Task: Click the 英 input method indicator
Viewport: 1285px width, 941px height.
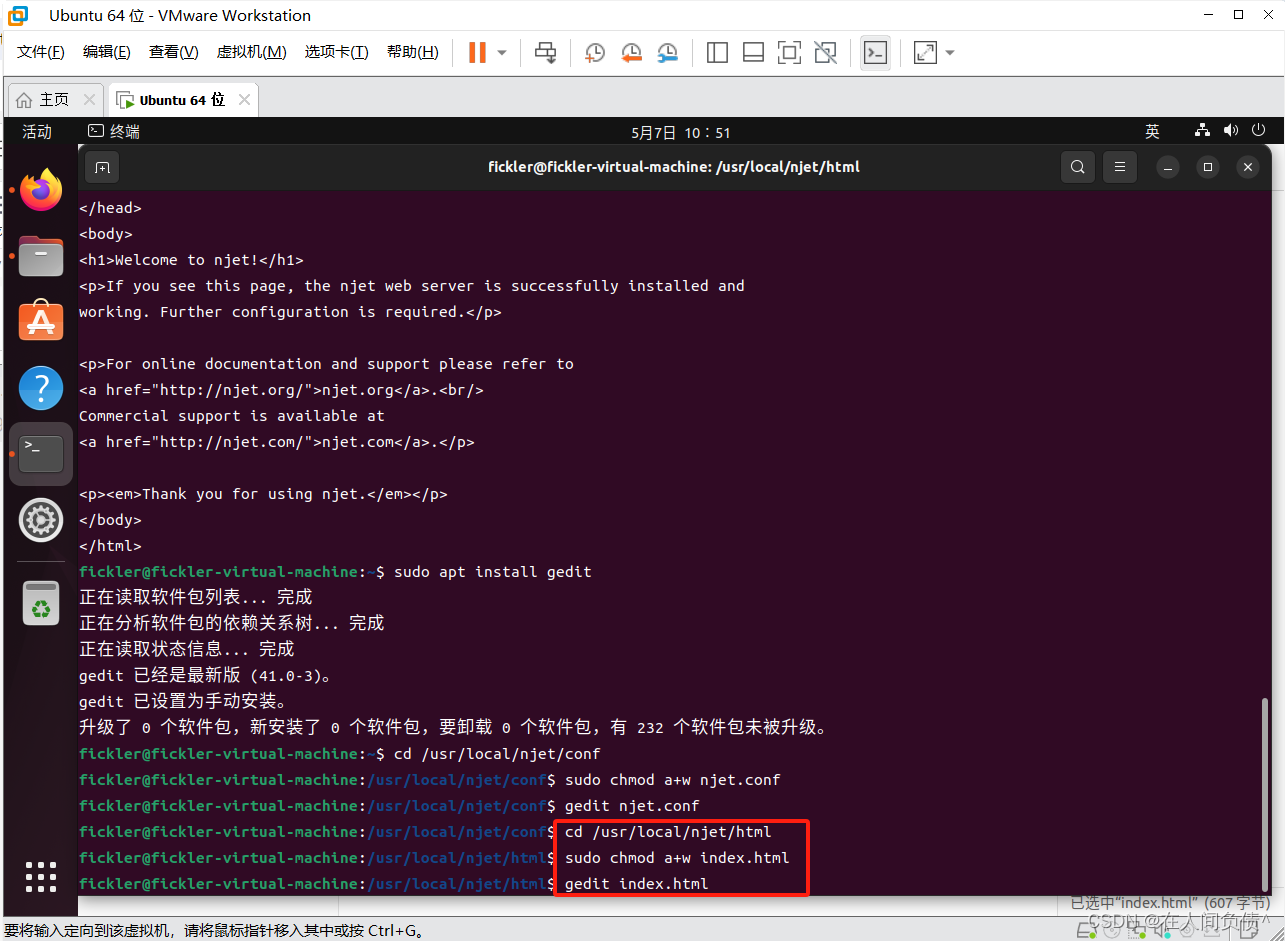Action: click(1152, 132)
